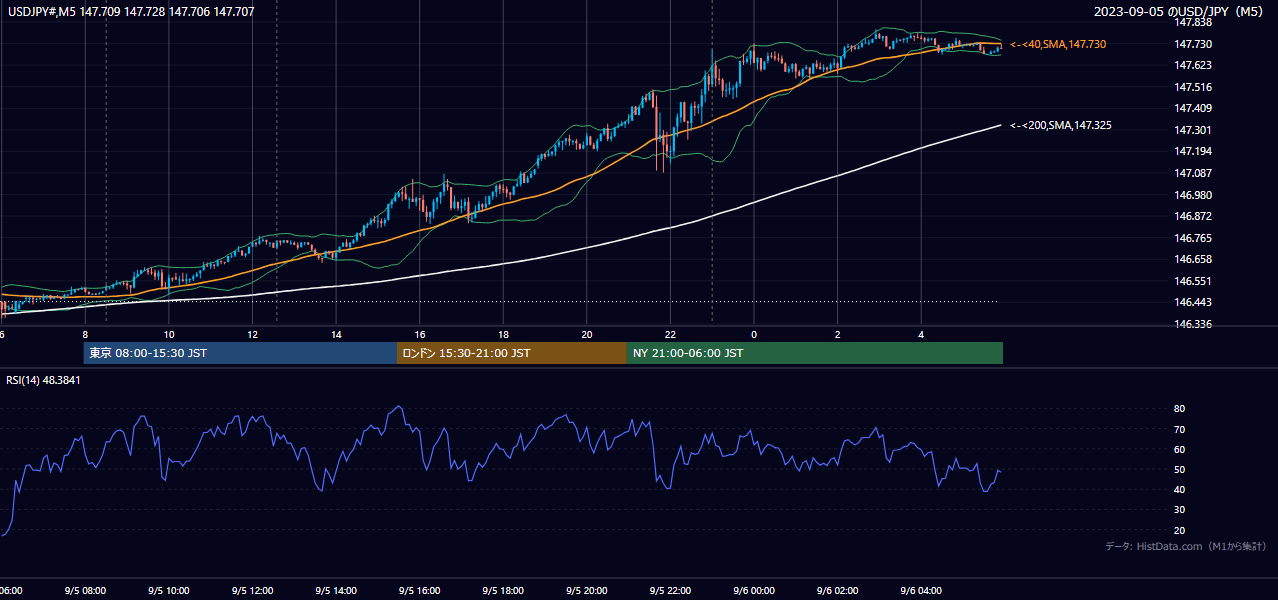Click the 9/5 08:00 bottom date label

tap(85, 591)
